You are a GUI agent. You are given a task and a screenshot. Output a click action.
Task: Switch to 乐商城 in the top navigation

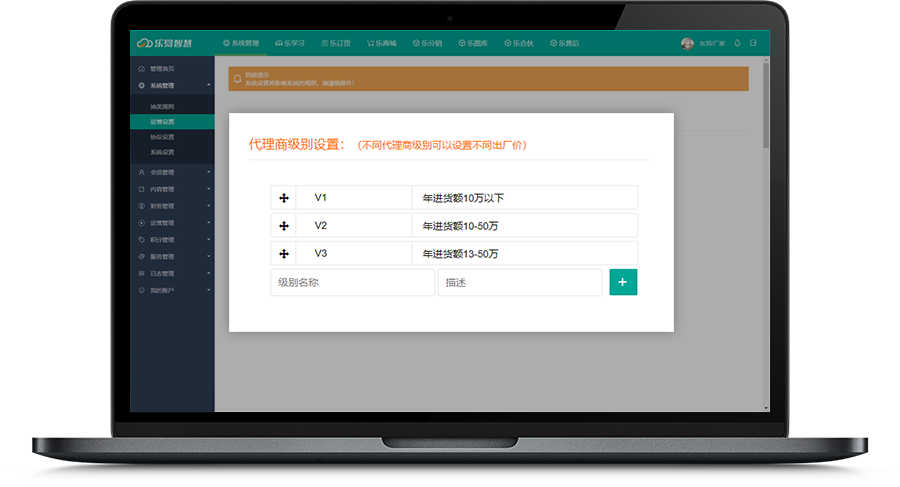pyautogui.click(x=383, y=43)
